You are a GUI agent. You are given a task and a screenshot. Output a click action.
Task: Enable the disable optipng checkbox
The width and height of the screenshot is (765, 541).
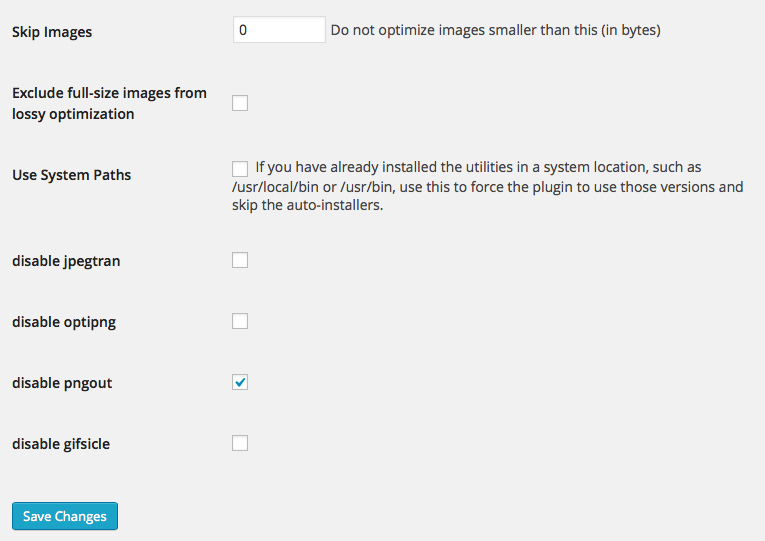pyautogui.click(x=240, y=321)
